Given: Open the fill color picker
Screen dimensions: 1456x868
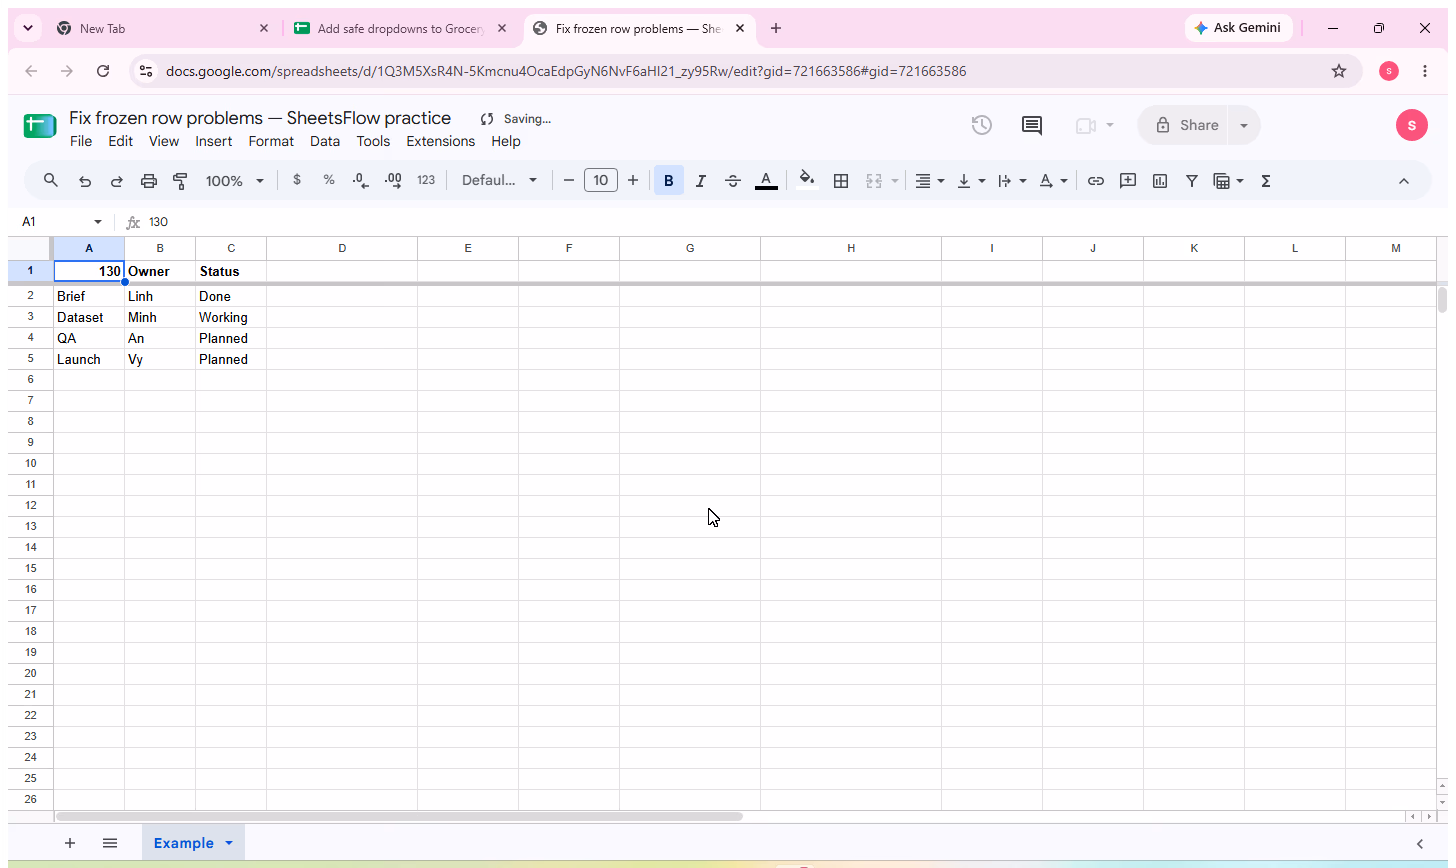Looking at the screenshot, I should click(x=807, y=181).
